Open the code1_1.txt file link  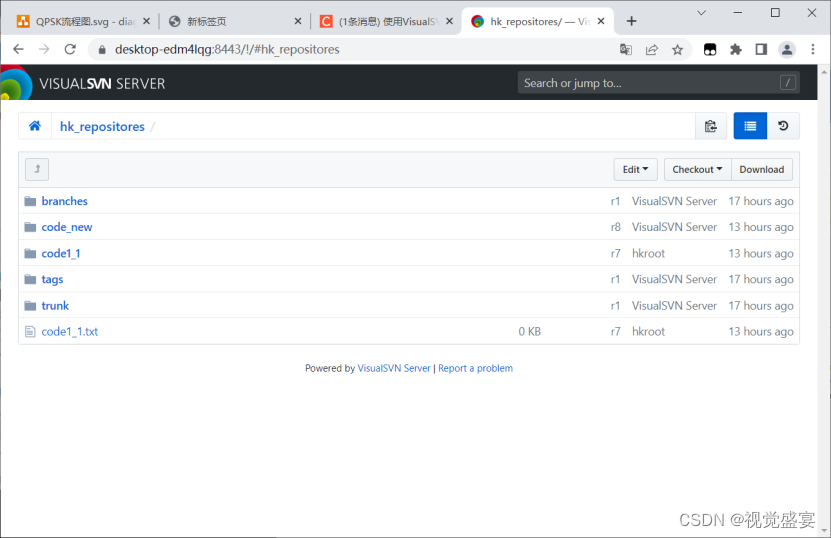pyautogui.click(x=70, y=332)
